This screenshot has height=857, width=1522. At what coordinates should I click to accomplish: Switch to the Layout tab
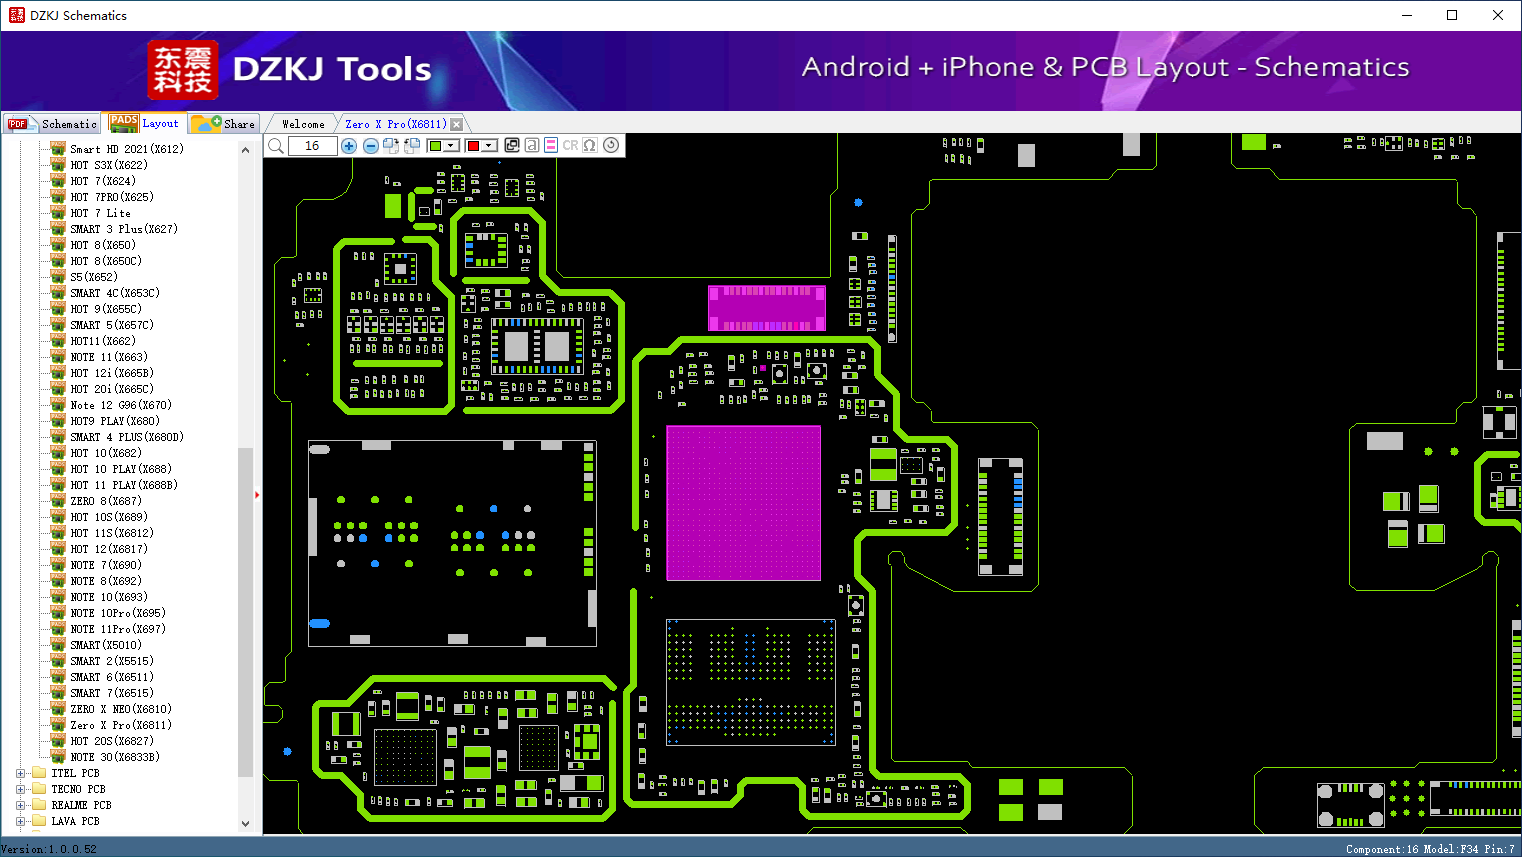pos(145,123)
